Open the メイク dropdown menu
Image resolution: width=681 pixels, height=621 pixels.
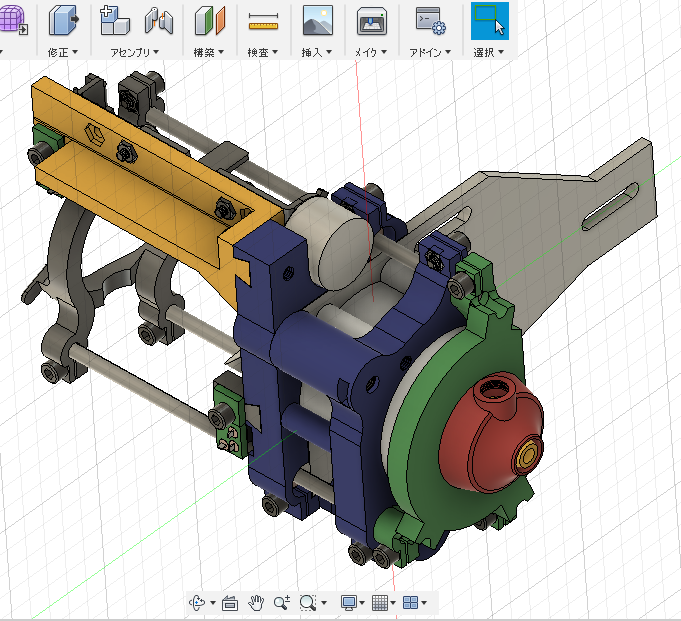point(370,53)
